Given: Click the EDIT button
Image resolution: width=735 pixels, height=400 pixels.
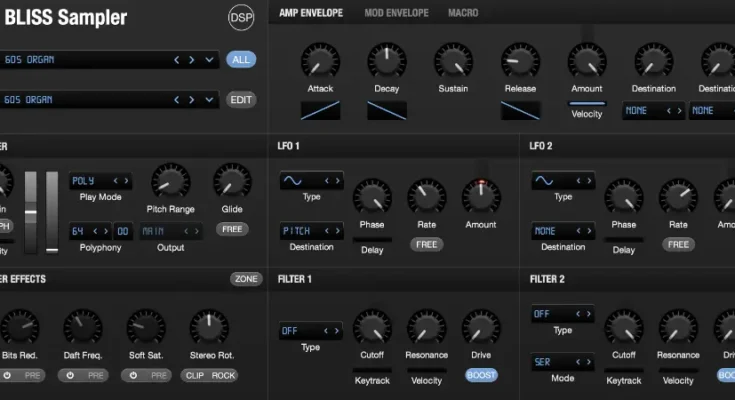Looking at the screenshot, I should [241, 100].
